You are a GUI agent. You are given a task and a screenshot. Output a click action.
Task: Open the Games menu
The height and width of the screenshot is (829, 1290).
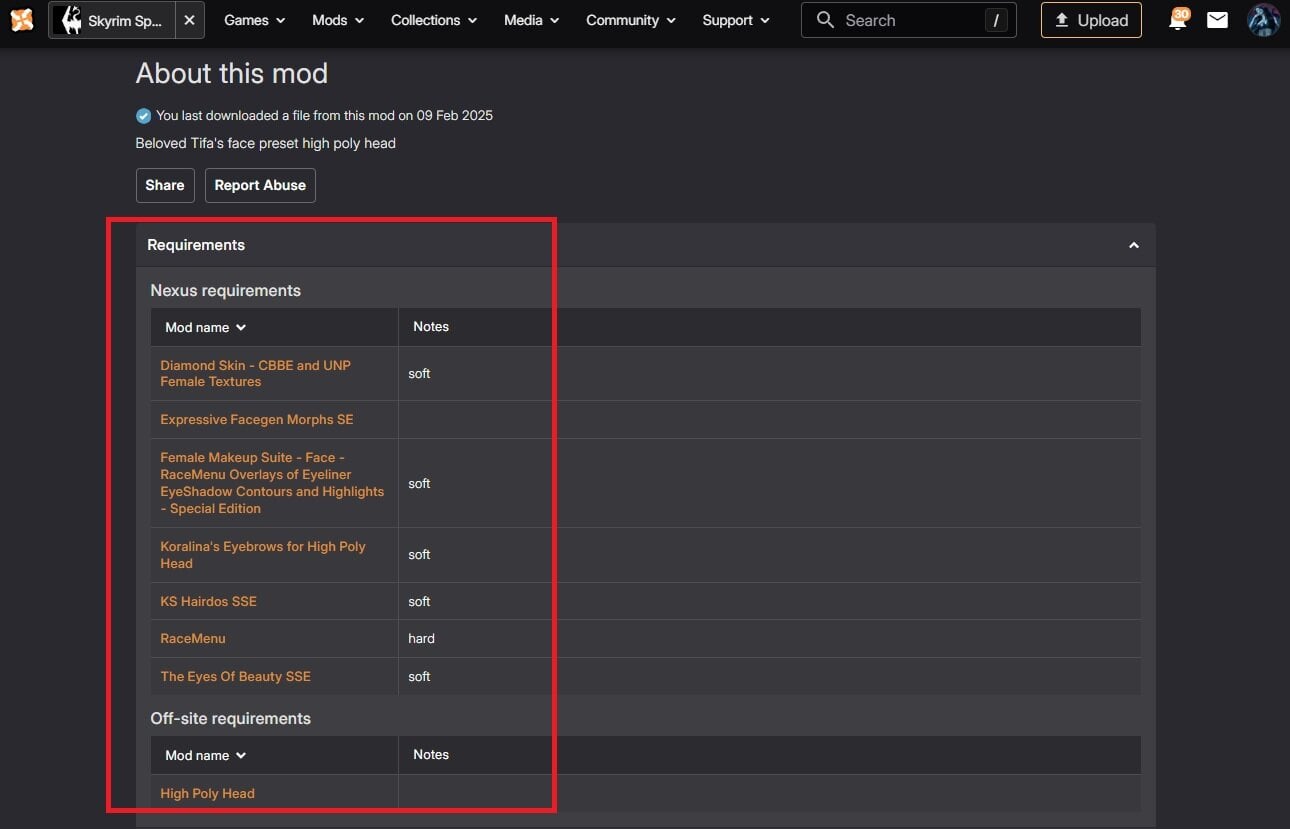254,20
